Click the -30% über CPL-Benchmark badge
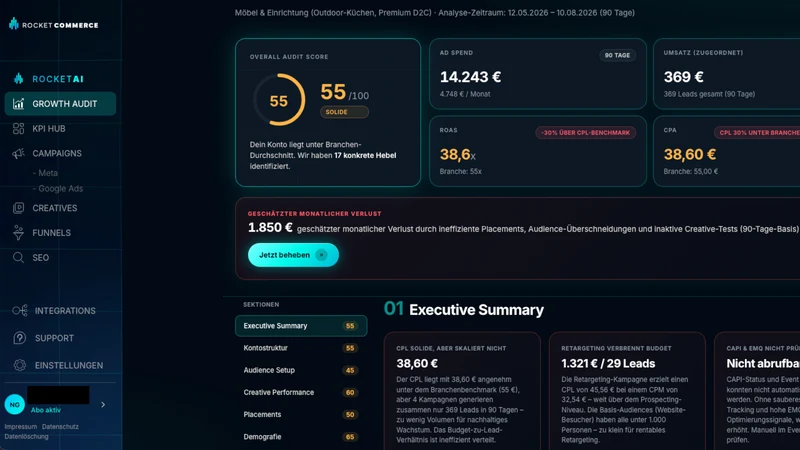 click(586, 133)
